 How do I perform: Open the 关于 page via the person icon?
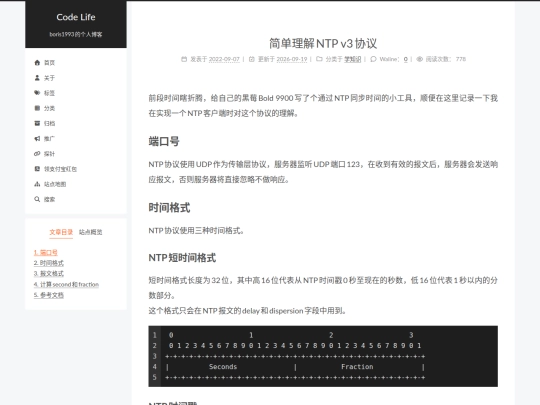tap(37, 77)
